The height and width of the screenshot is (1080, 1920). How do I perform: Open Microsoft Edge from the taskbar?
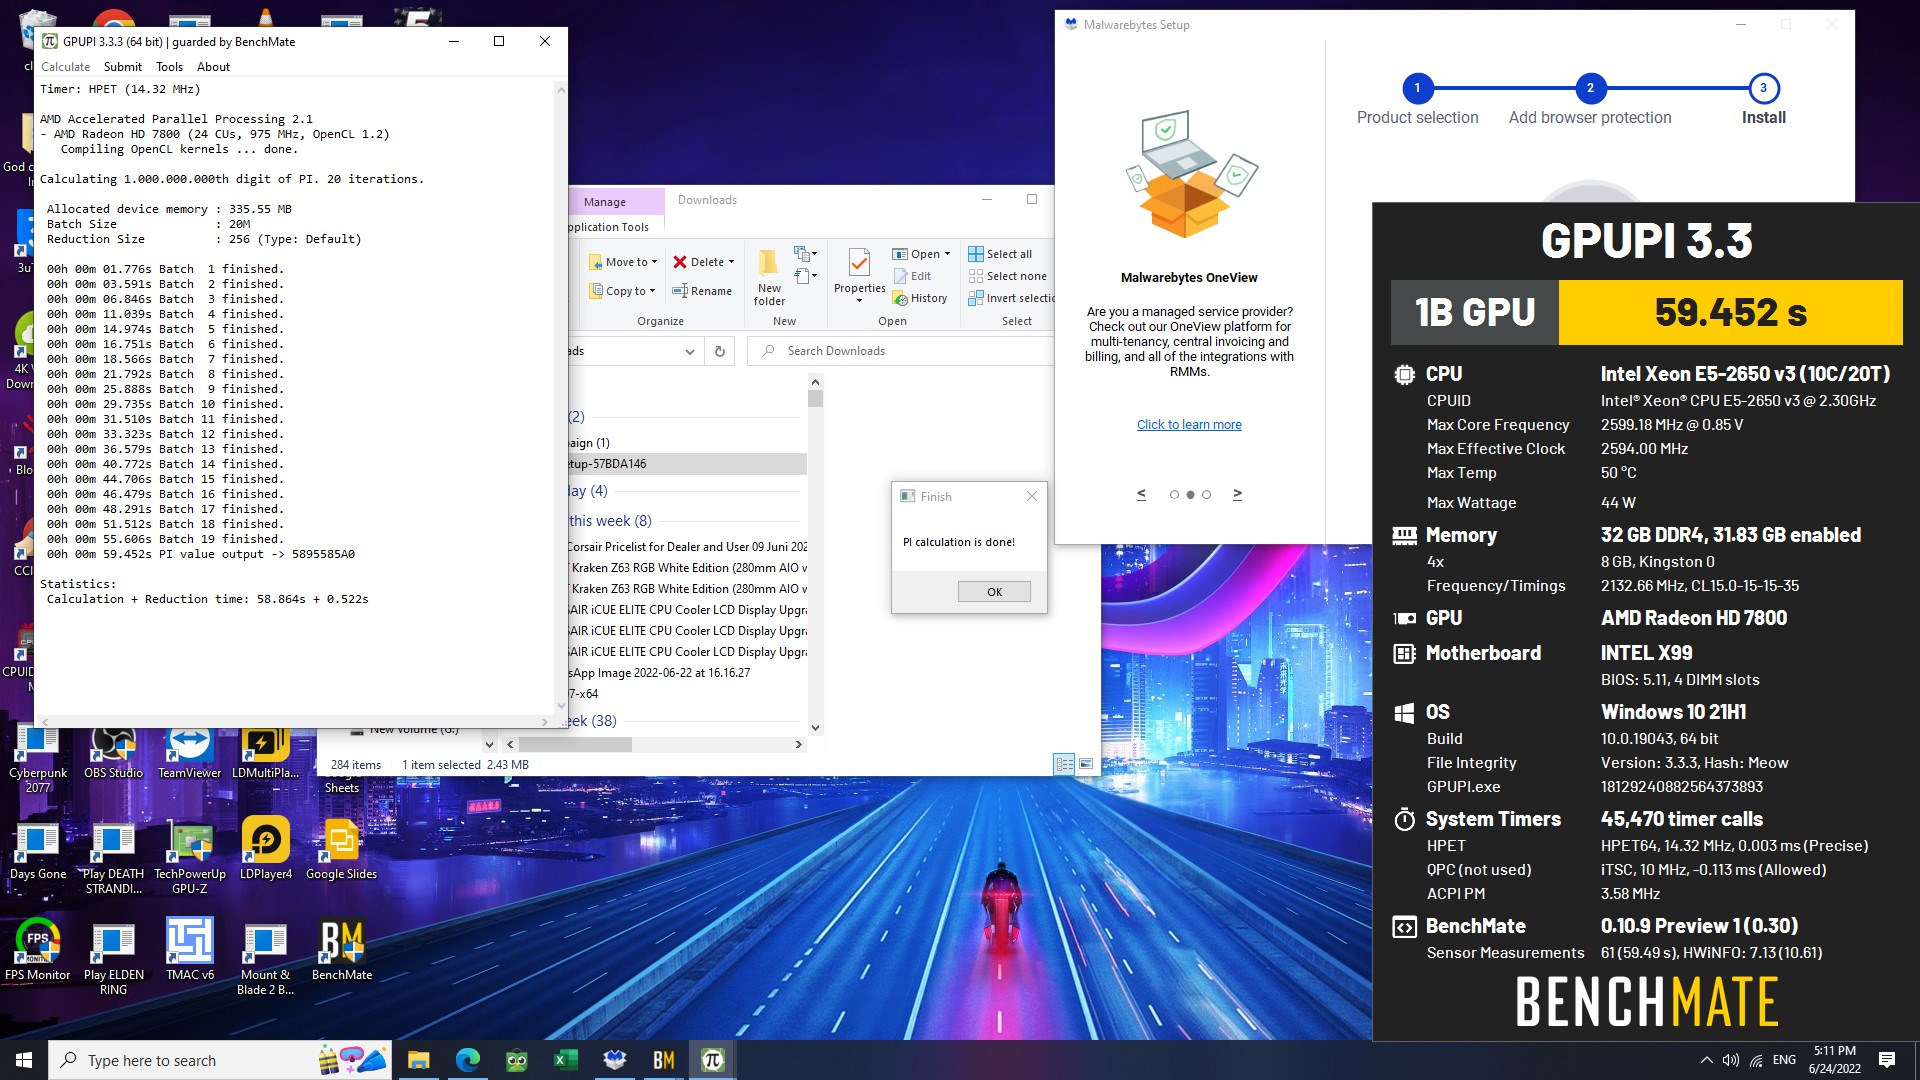tap(468, 1060)
